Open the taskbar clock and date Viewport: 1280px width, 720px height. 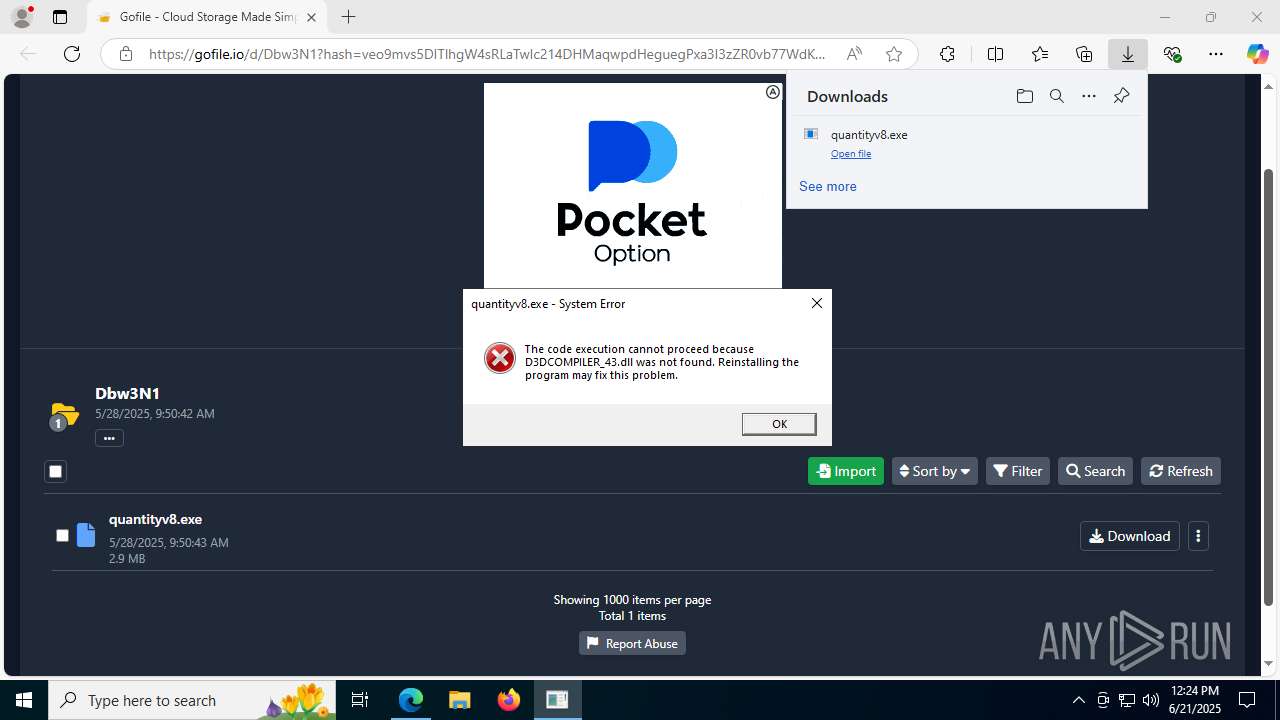coord(1194,700)
